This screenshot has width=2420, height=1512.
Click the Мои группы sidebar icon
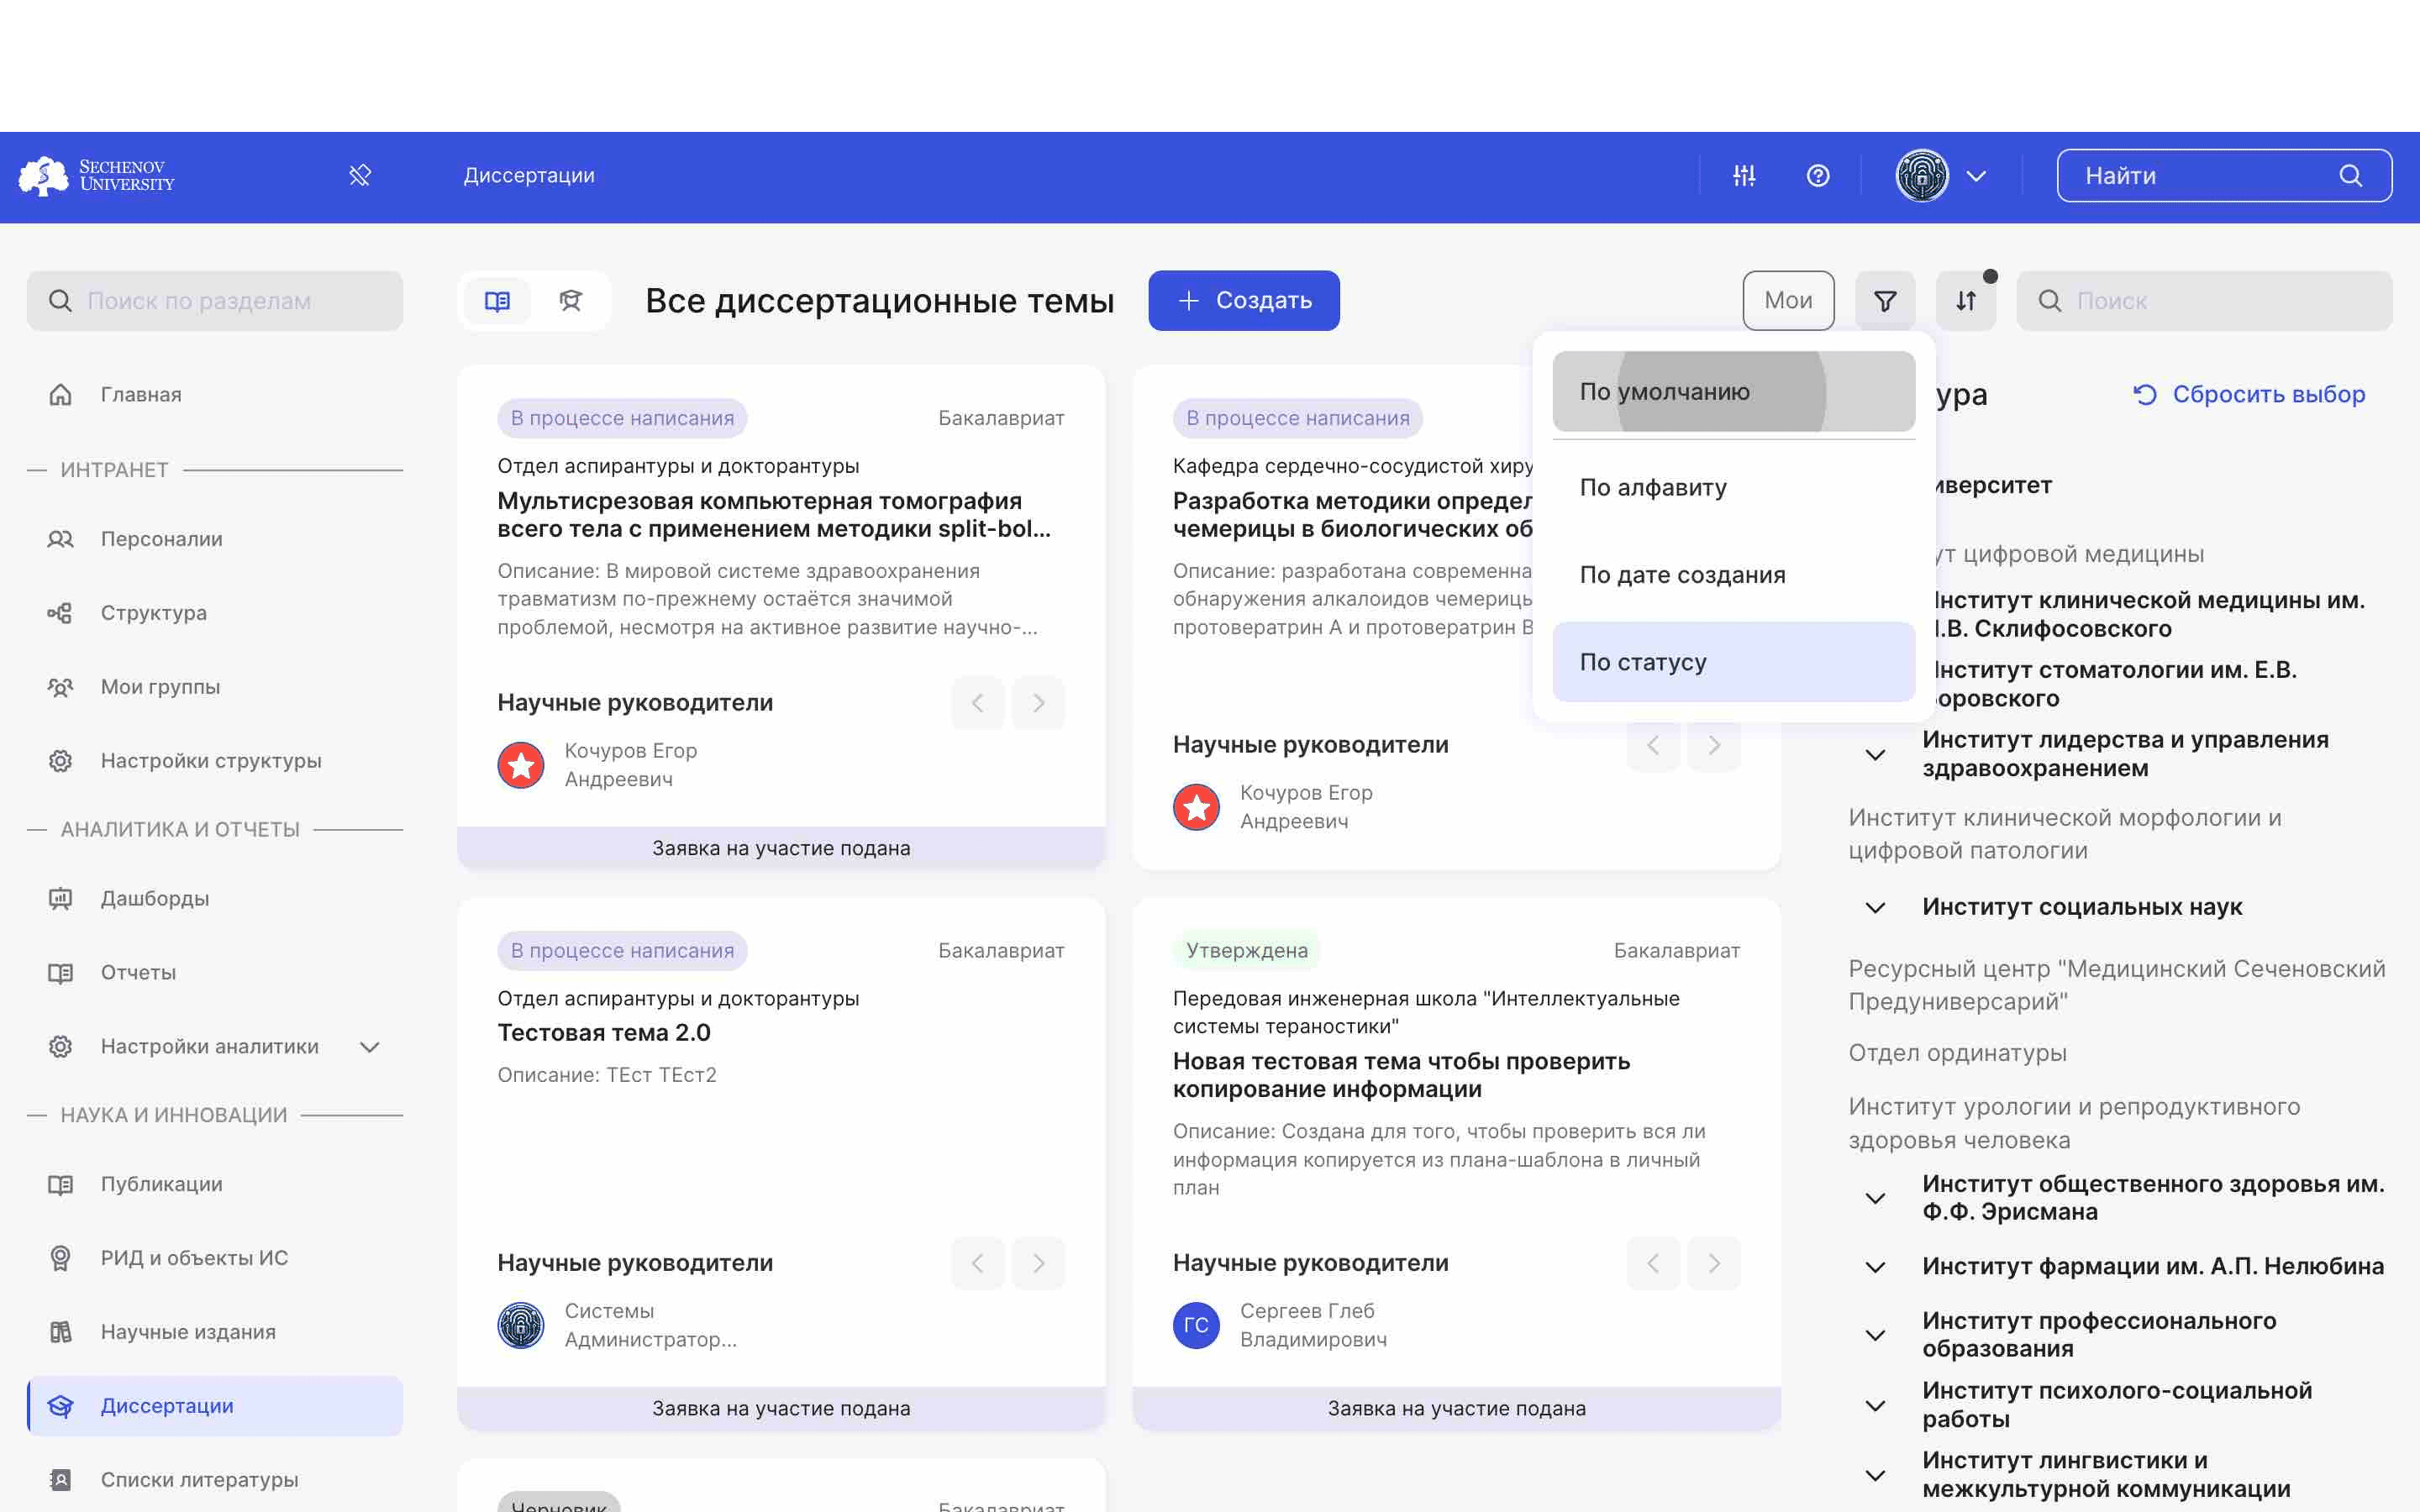(60, 687)
